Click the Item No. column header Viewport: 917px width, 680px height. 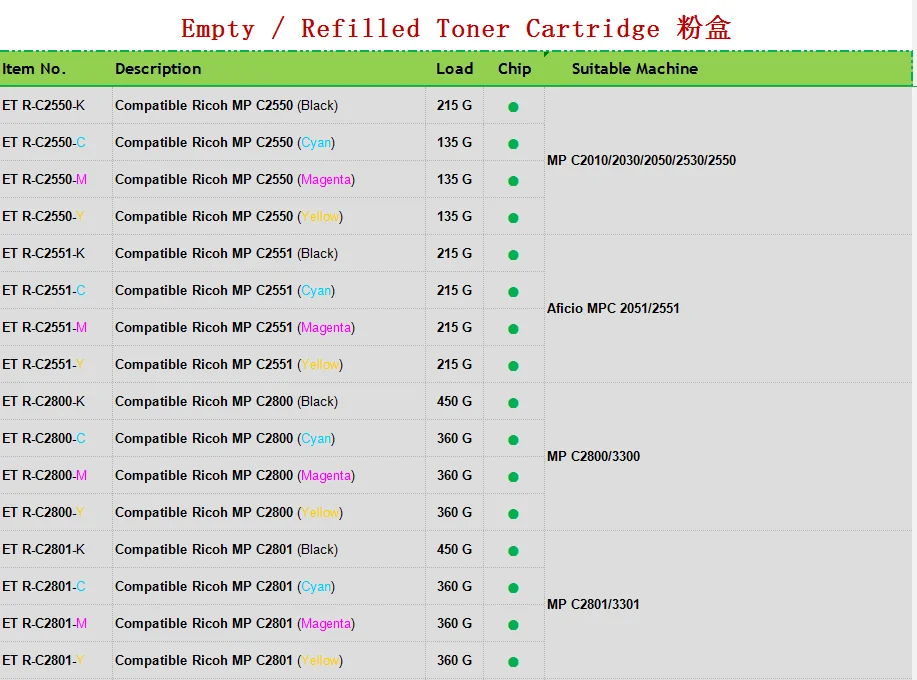(x=34, y=69)
